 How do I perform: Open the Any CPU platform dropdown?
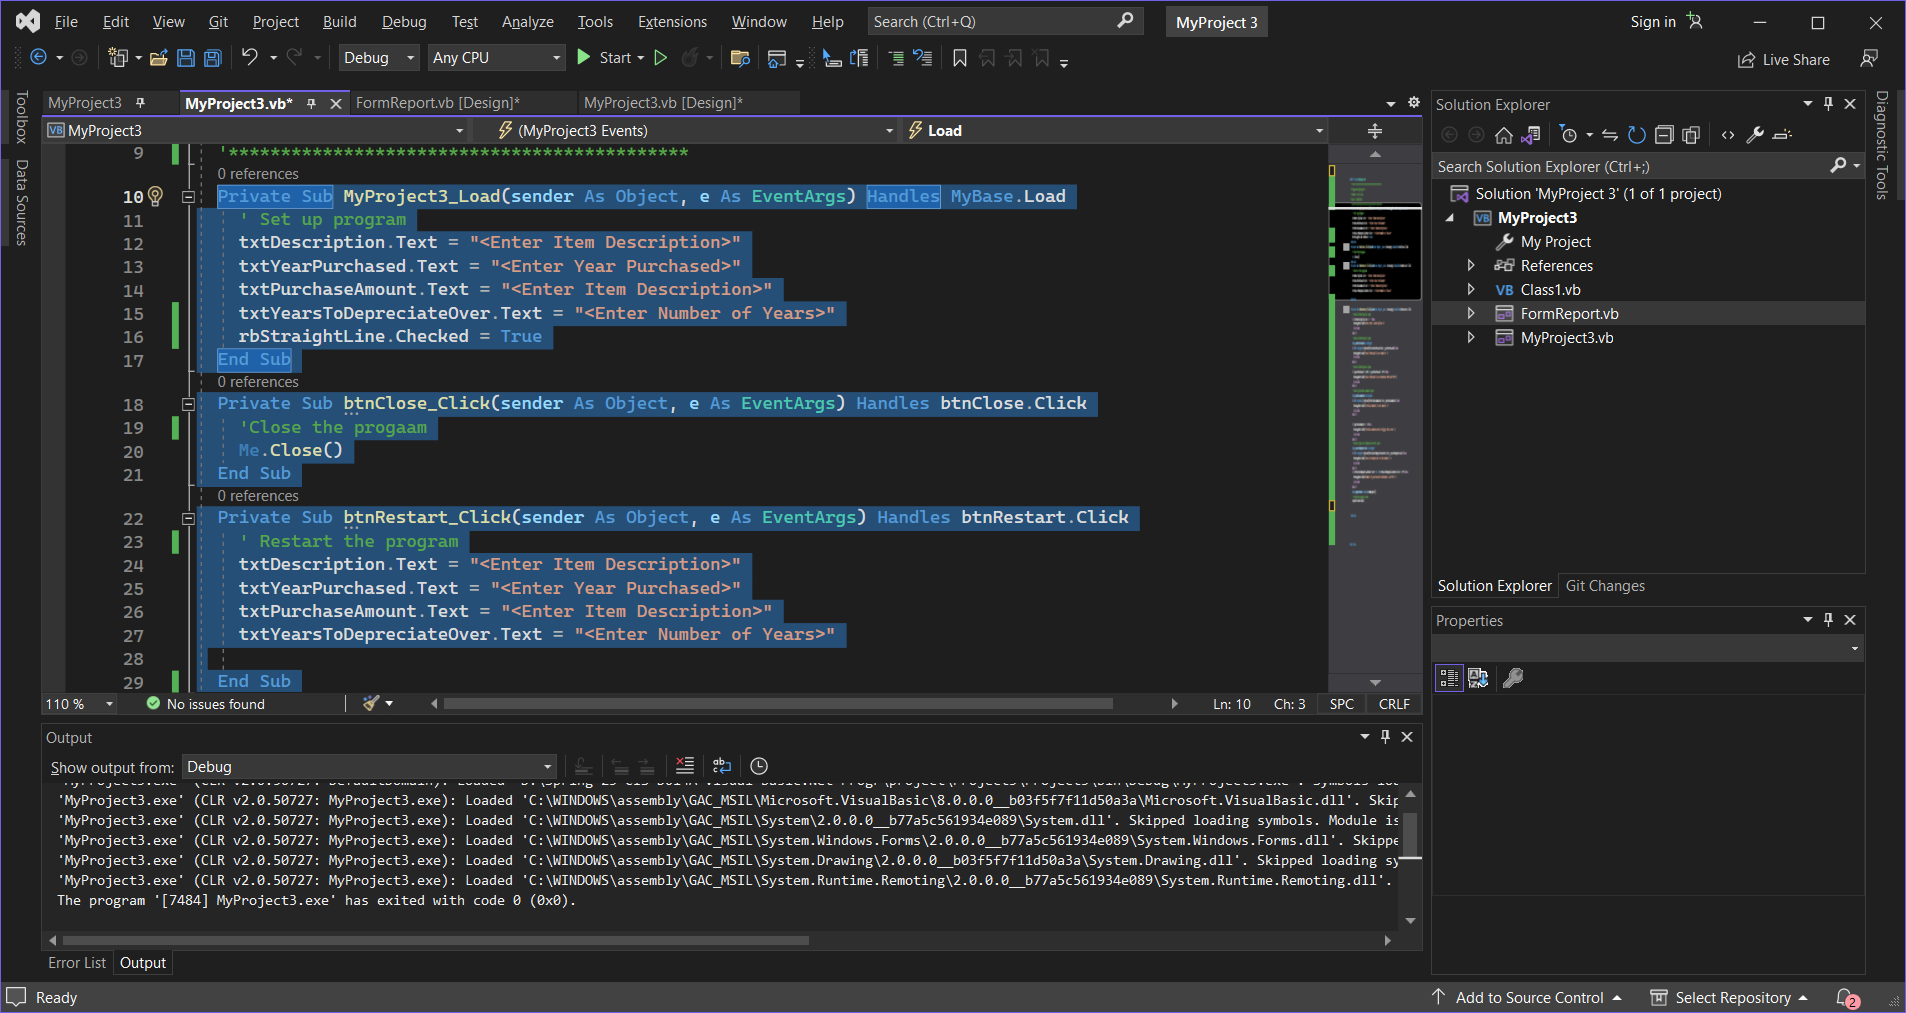pyautogui.click(x=497, y=58)
